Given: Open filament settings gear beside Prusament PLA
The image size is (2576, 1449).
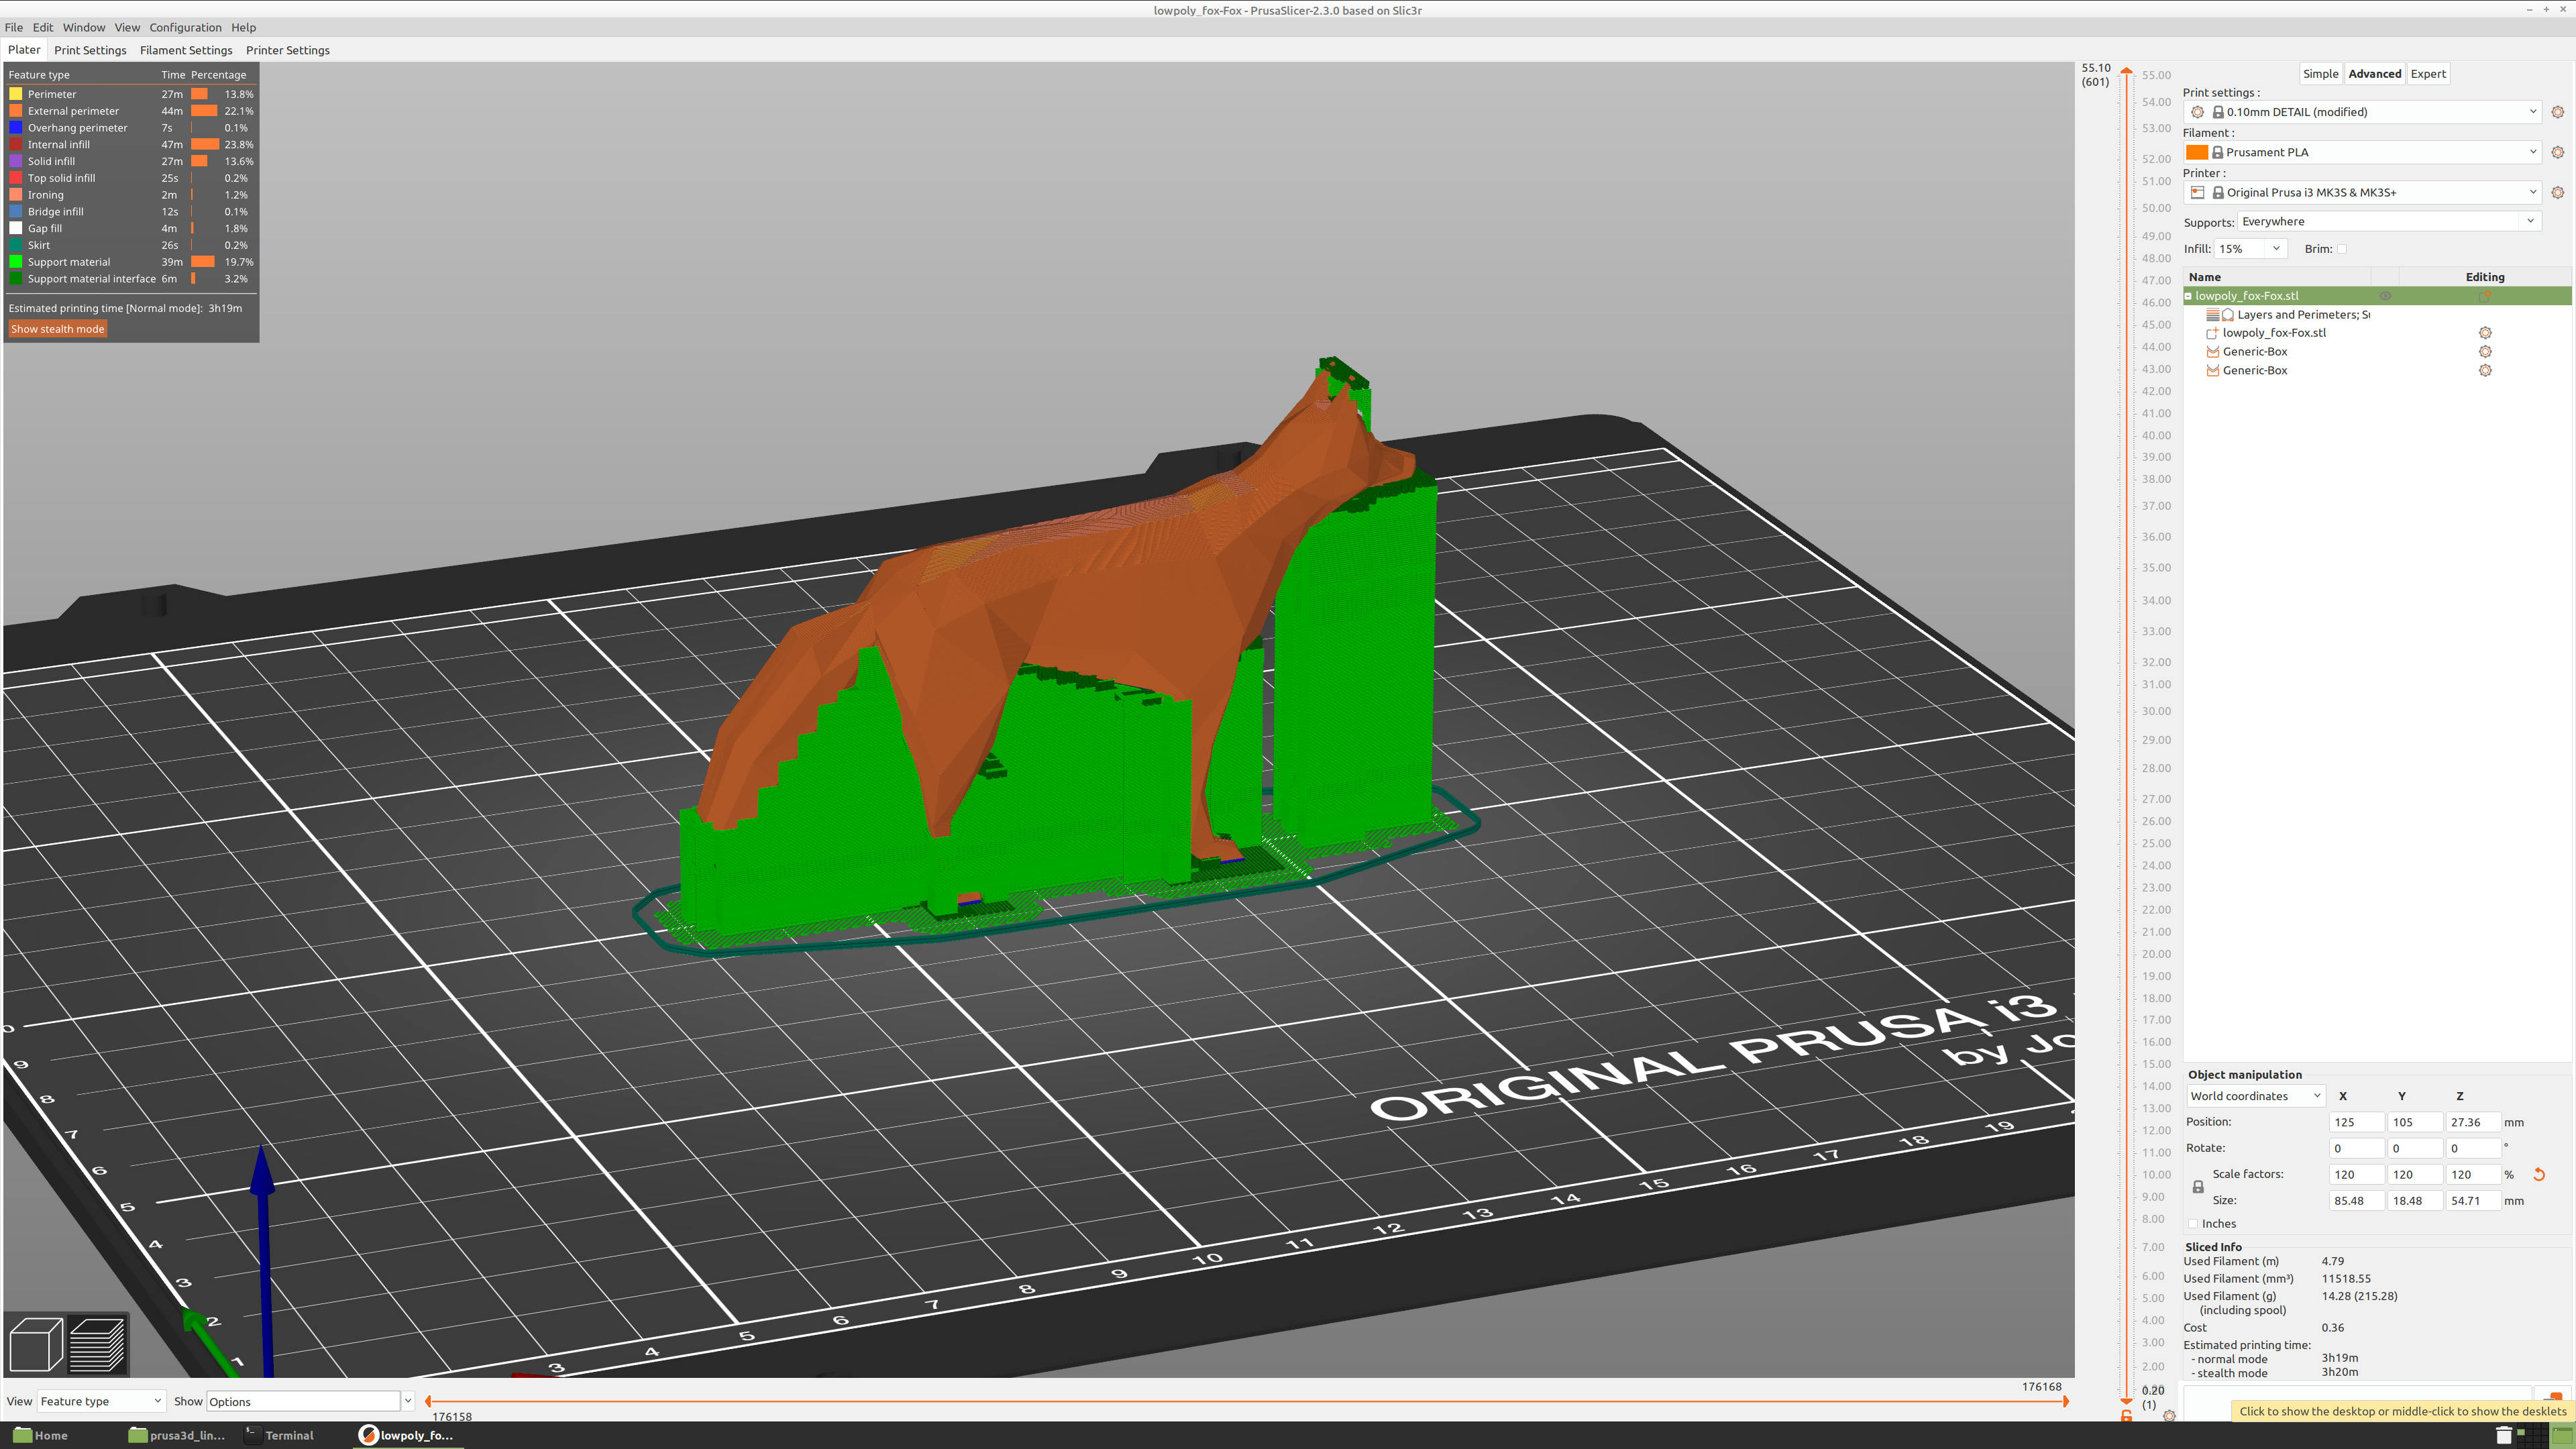Looking at the screenshot, I should tap(2558, 152).
